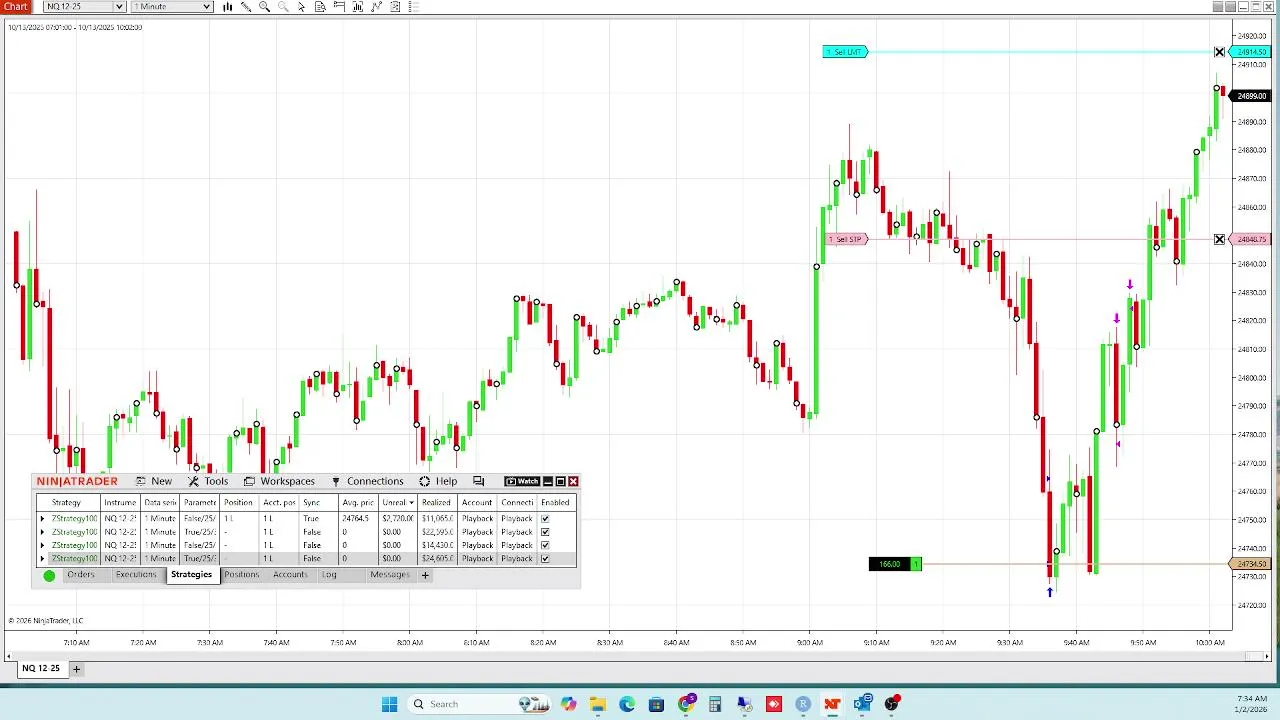Click the Sell LMT order label
1280x720 pixels.
point(845,52)
